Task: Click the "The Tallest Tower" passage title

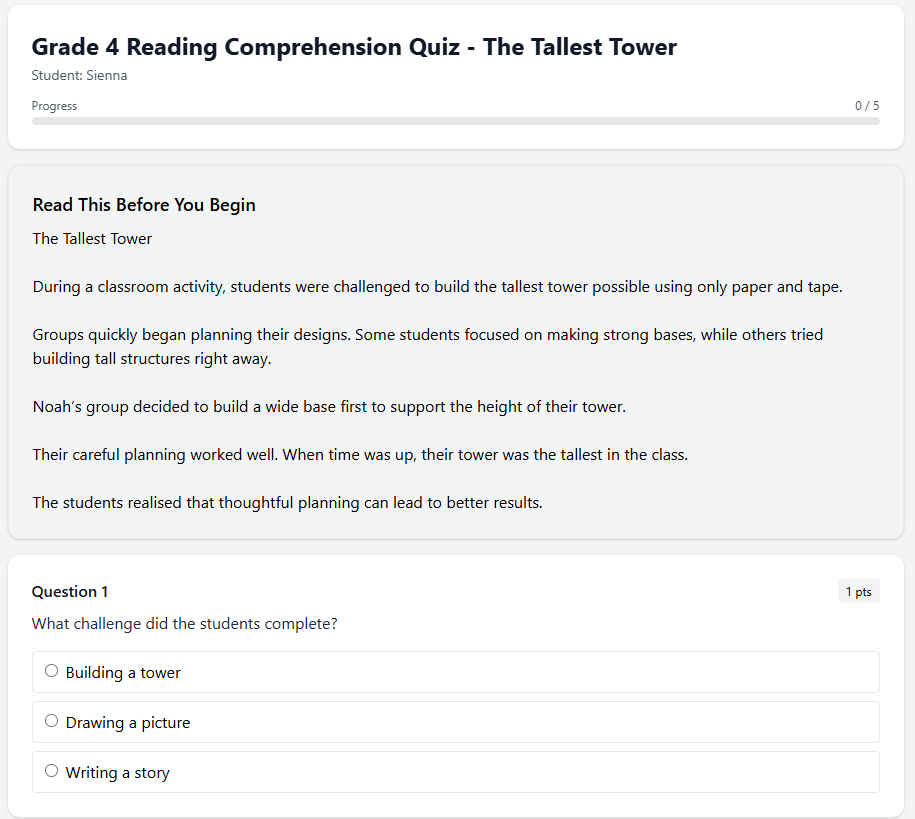Action: pos(92,238)
